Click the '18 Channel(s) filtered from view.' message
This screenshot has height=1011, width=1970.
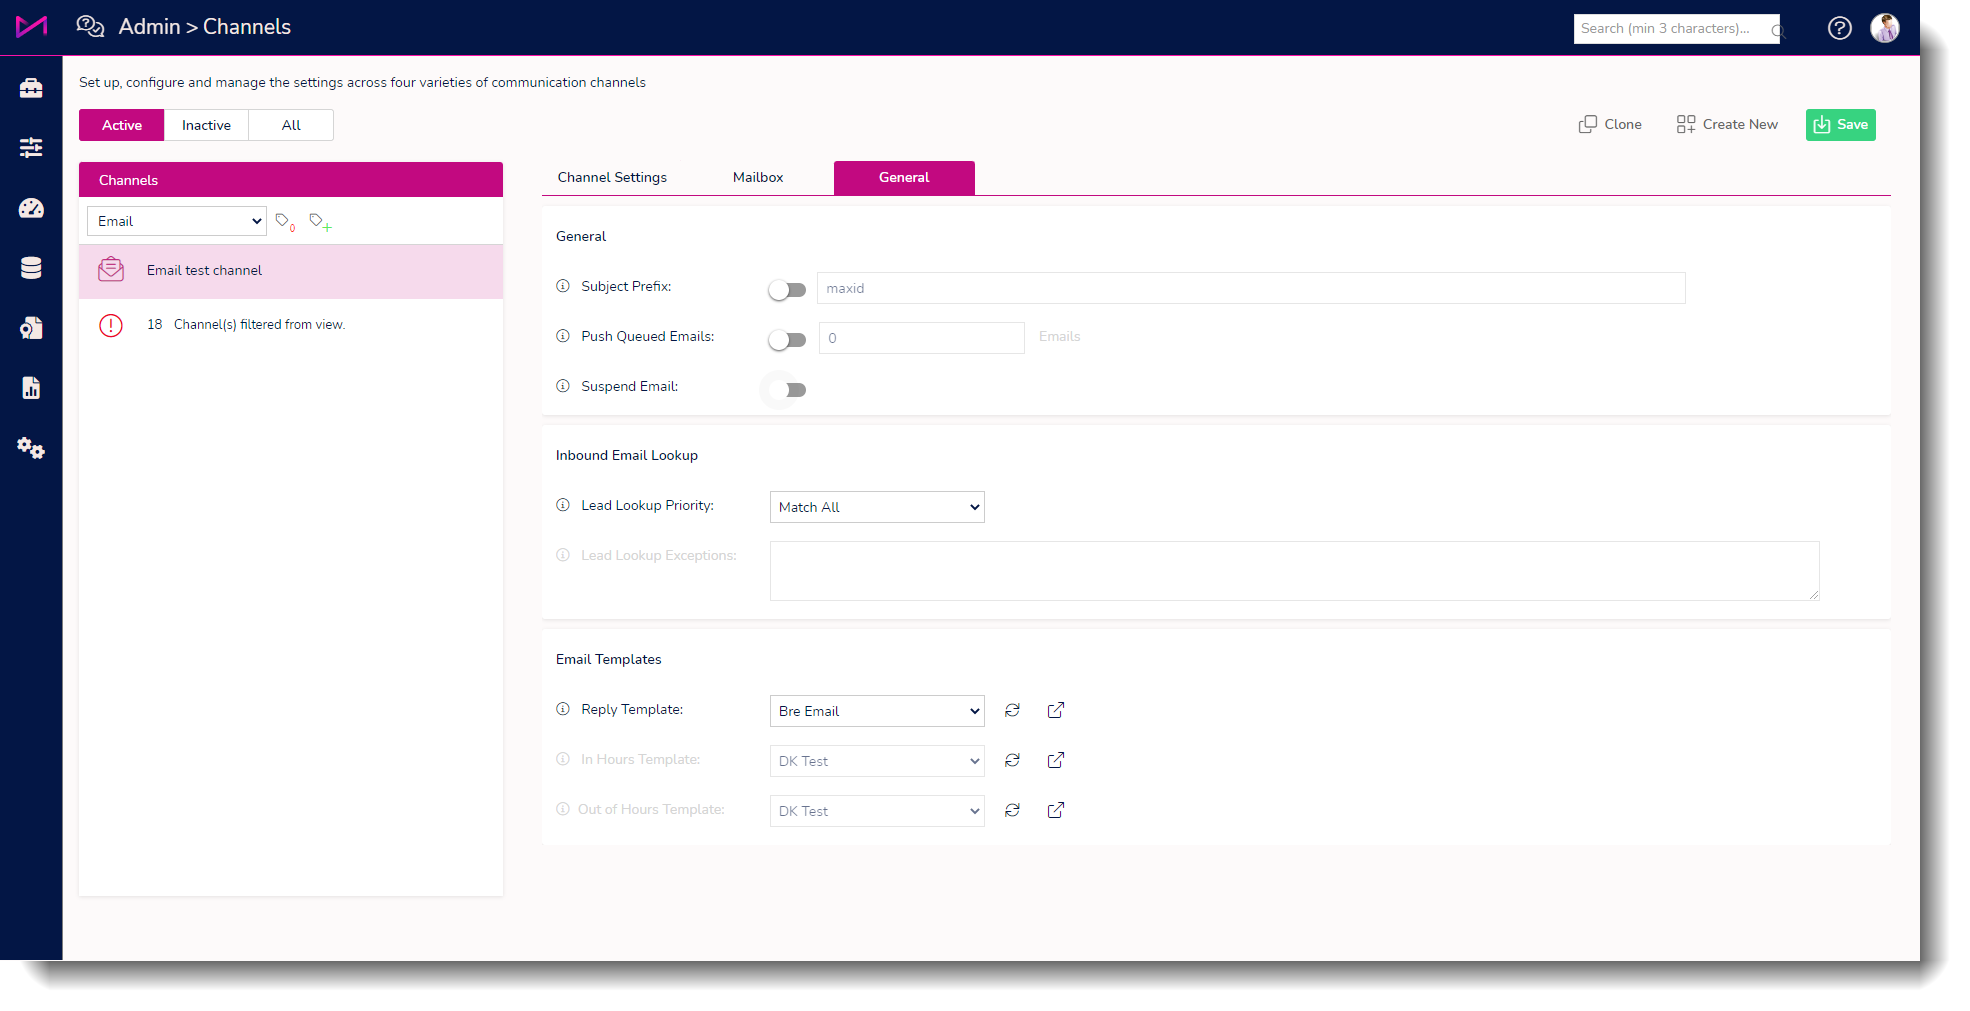(246, 325)
